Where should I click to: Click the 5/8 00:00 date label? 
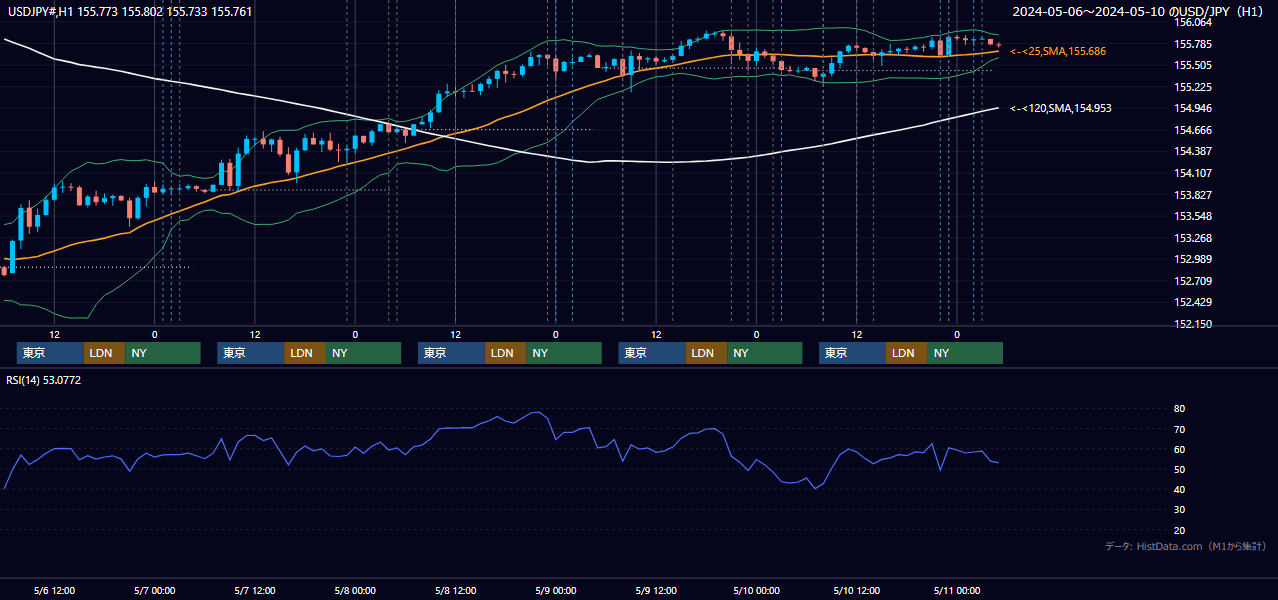[355, 590]
